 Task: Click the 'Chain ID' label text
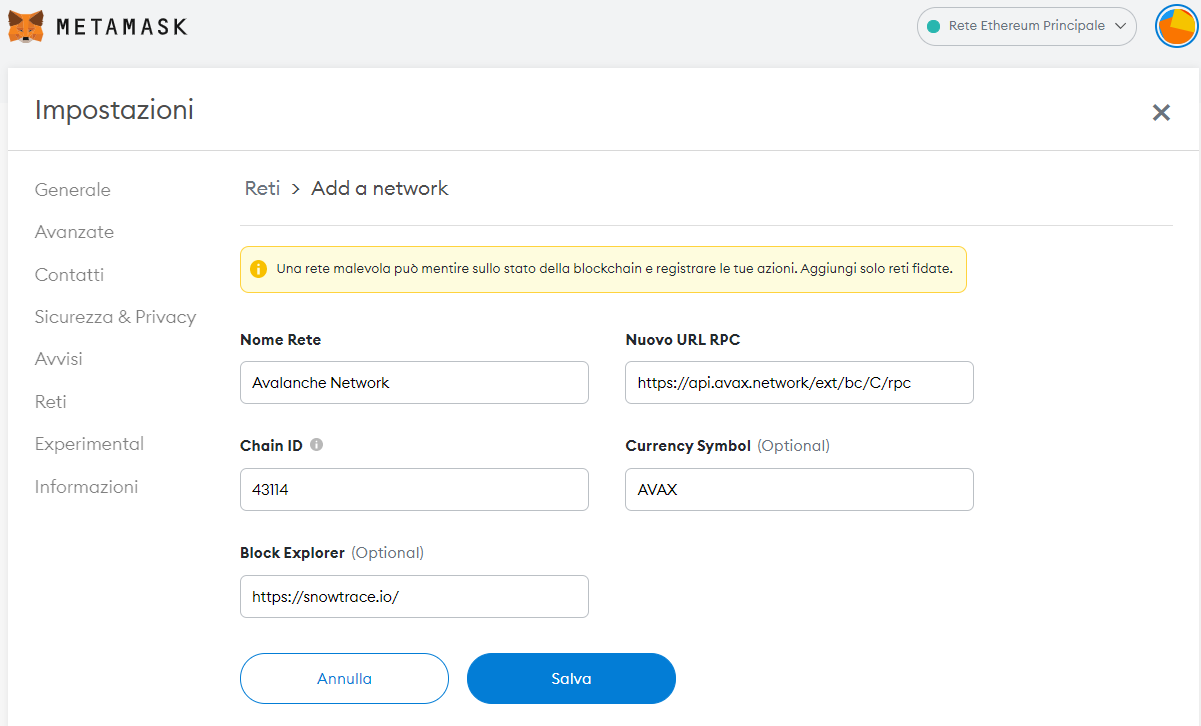[x=271, y=445]
